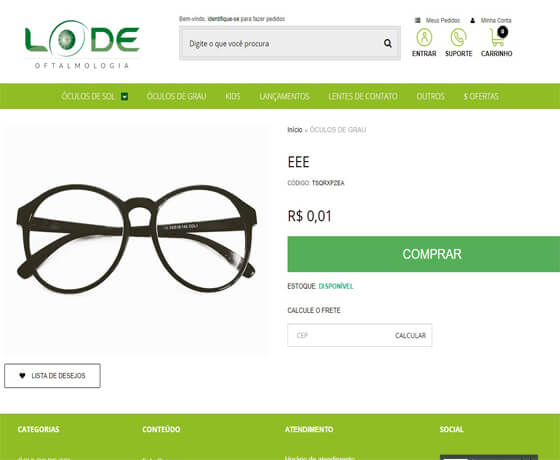This screenshot has height=460, width=560.
Task: Click the Início breadcrumb link
Action: [295, 130]
